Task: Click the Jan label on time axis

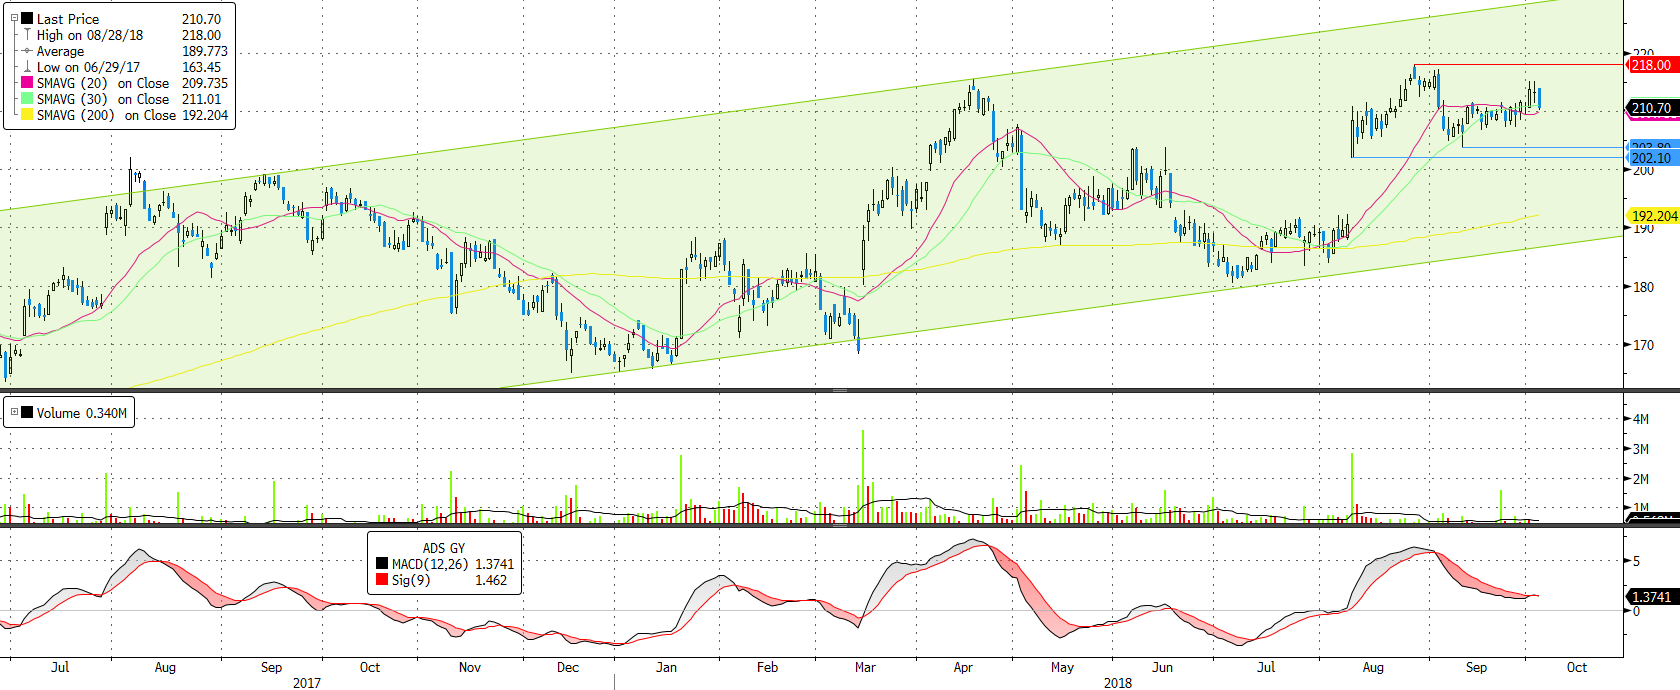Action: (x=666, y=667)
